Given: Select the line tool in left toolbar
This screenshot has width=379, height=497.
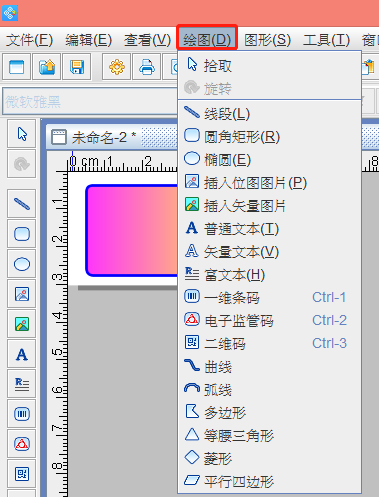Looking at the screenshot, I should point(22,204).
